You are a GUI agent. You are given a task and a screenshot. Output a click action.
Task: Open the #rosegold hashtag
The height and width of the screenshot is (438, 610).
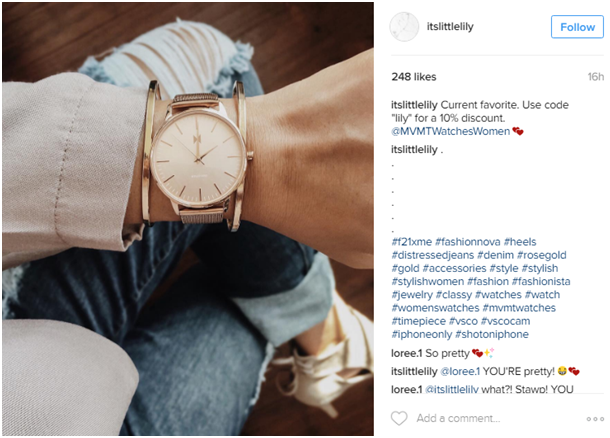point(542,255)
